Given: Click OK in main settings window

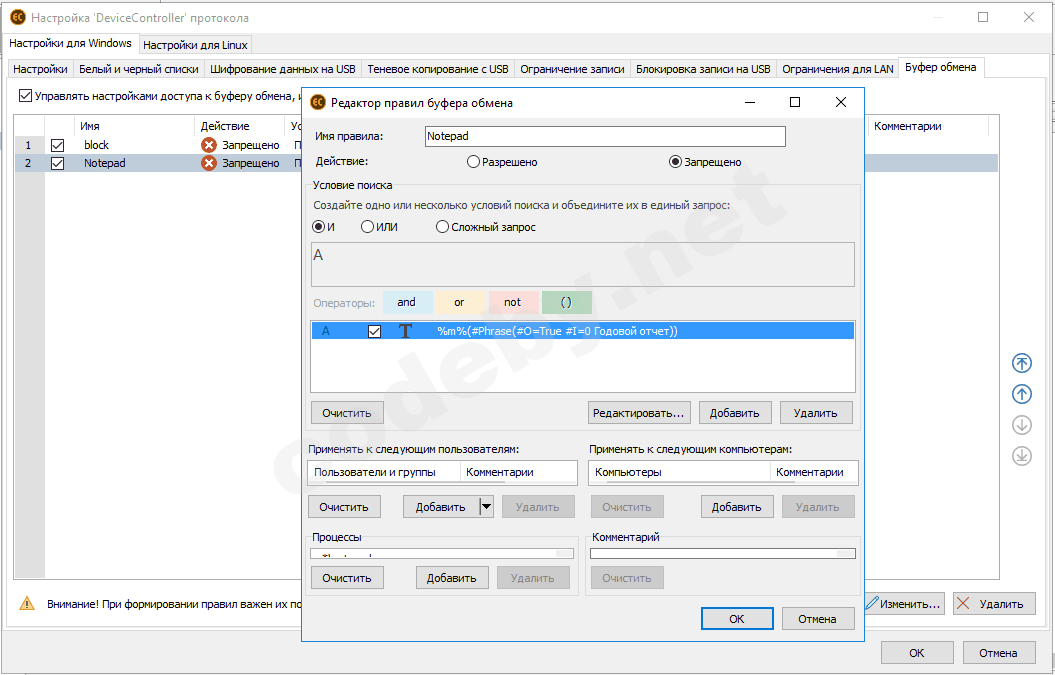Looking at the screenshot, I should coord(917,653).
